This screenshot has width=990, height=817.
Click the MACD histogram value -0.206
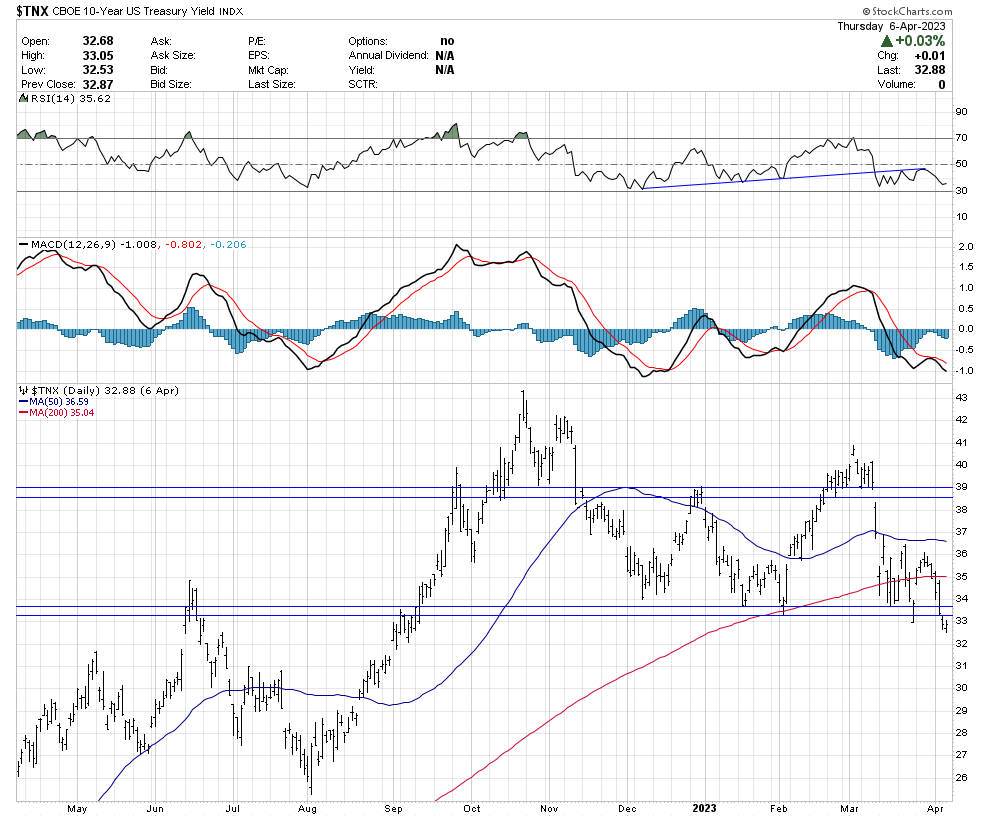(x=228, y=244)
